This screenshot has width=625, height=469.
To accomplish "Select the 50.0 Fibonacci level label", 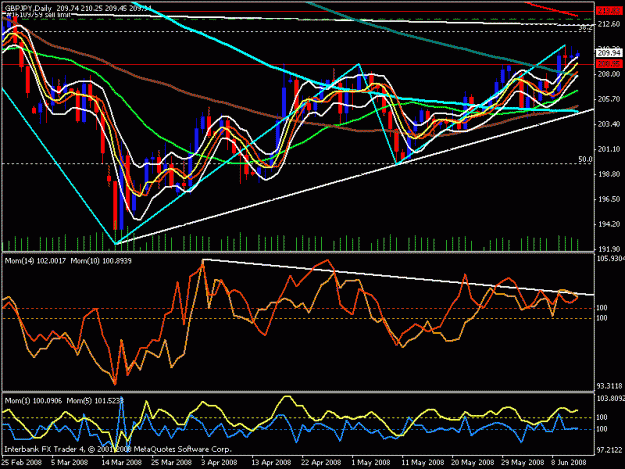I will pyautogui.click(x=586, y=159).
